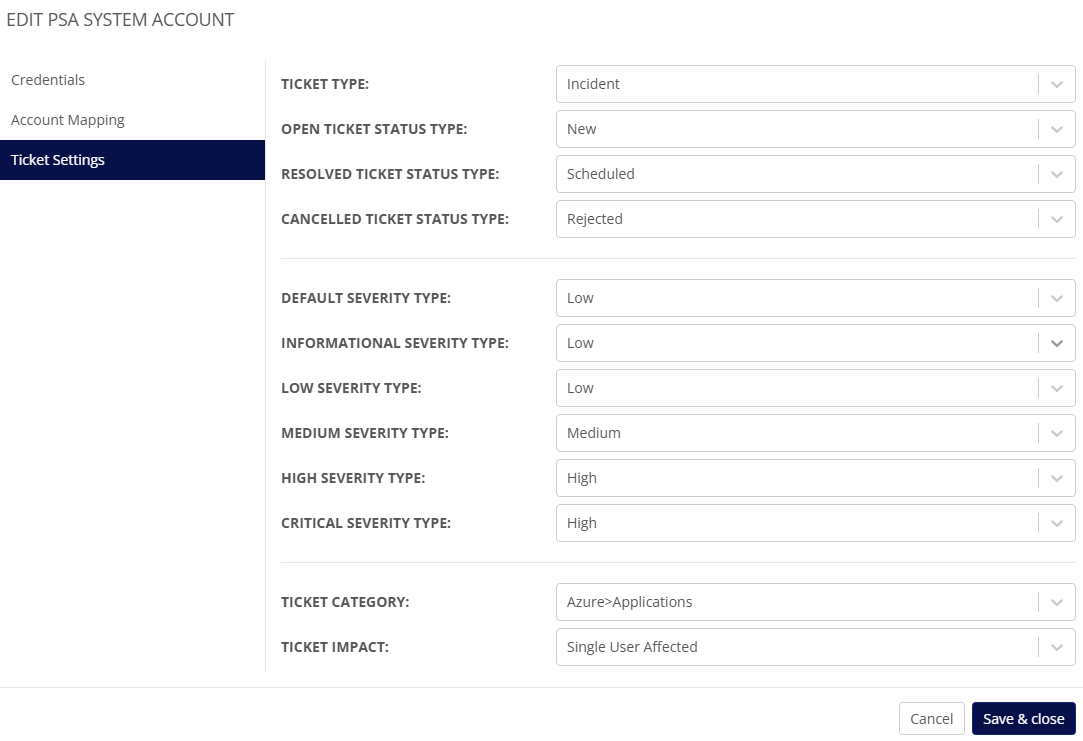This screenshot has width=1083, height=741.
Task: Click the Resolved Ticket Status Type chevron
Action: pos(1057,174)
